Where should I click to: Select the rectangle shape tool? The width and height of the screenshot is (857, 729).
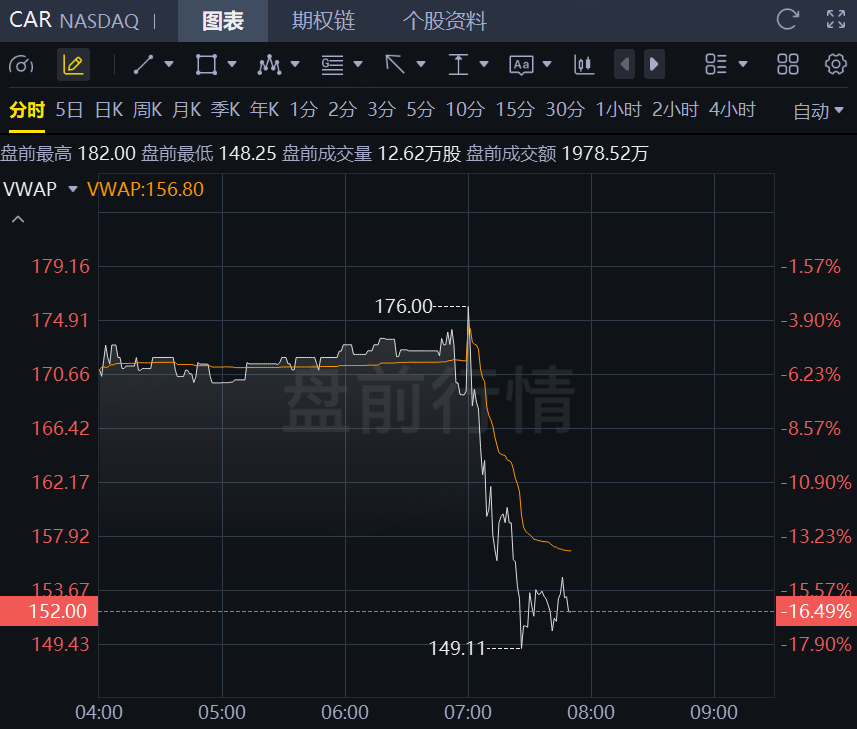tap(207, 64)
